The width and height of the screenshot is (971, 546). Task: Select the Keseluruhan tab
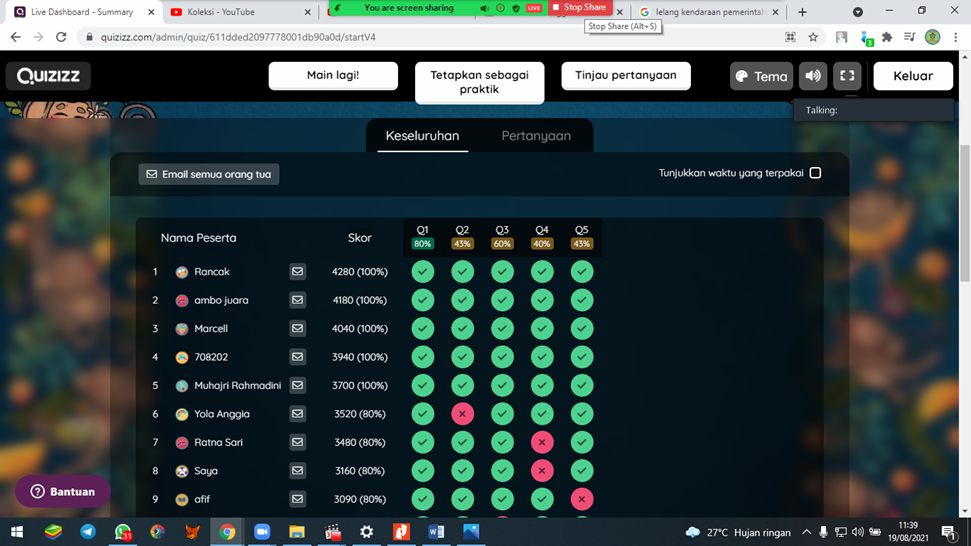[x=422, y=136]
